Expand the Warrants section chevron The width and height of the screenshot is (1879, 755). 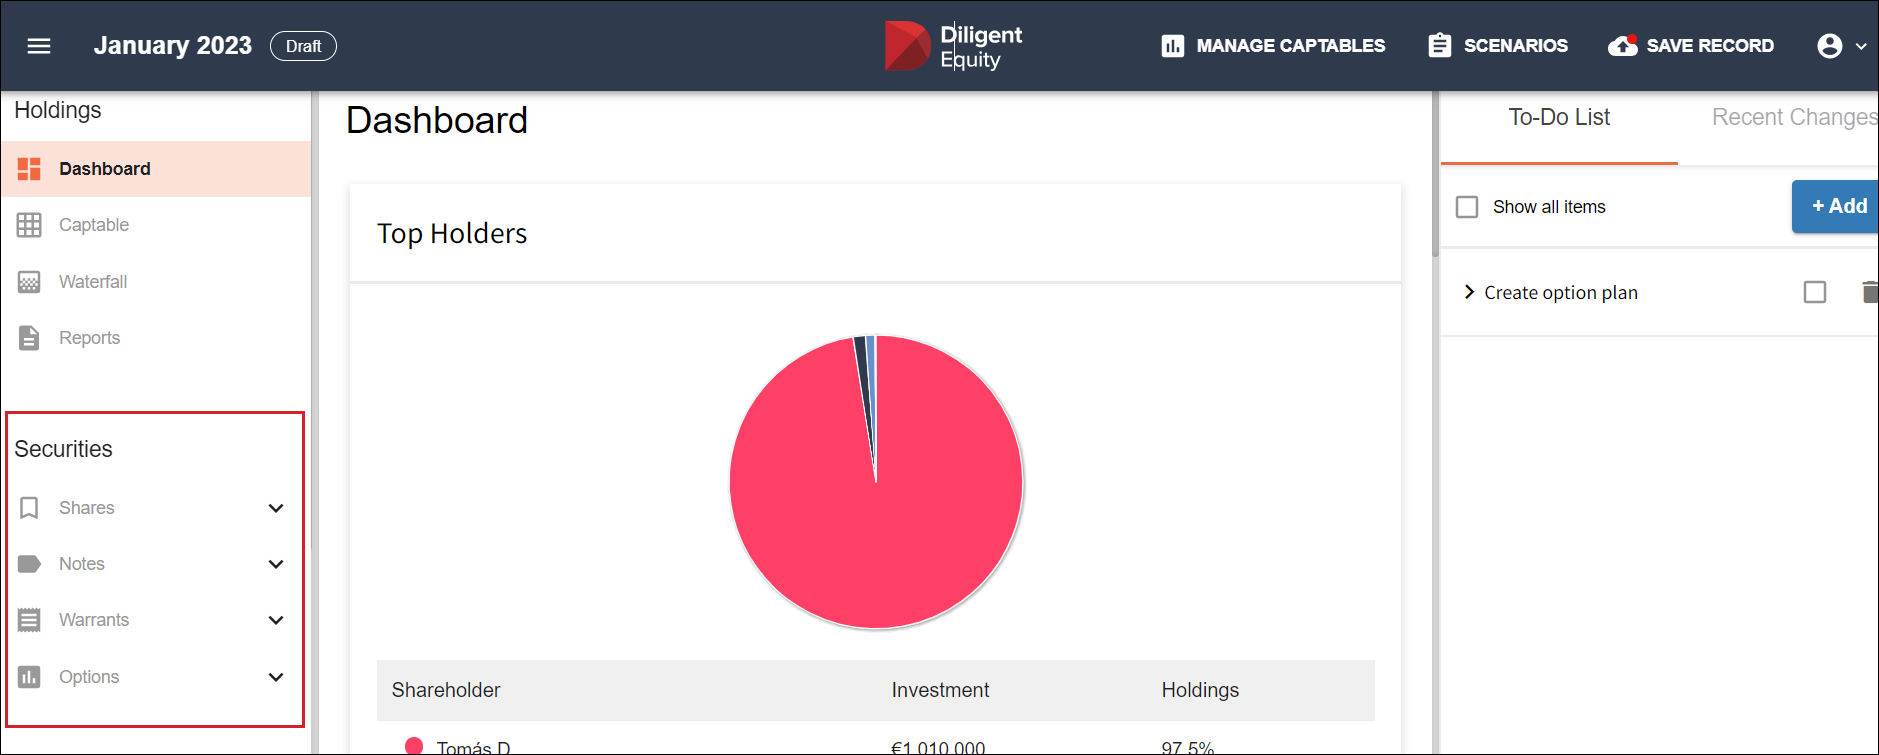tap(276, 620)
